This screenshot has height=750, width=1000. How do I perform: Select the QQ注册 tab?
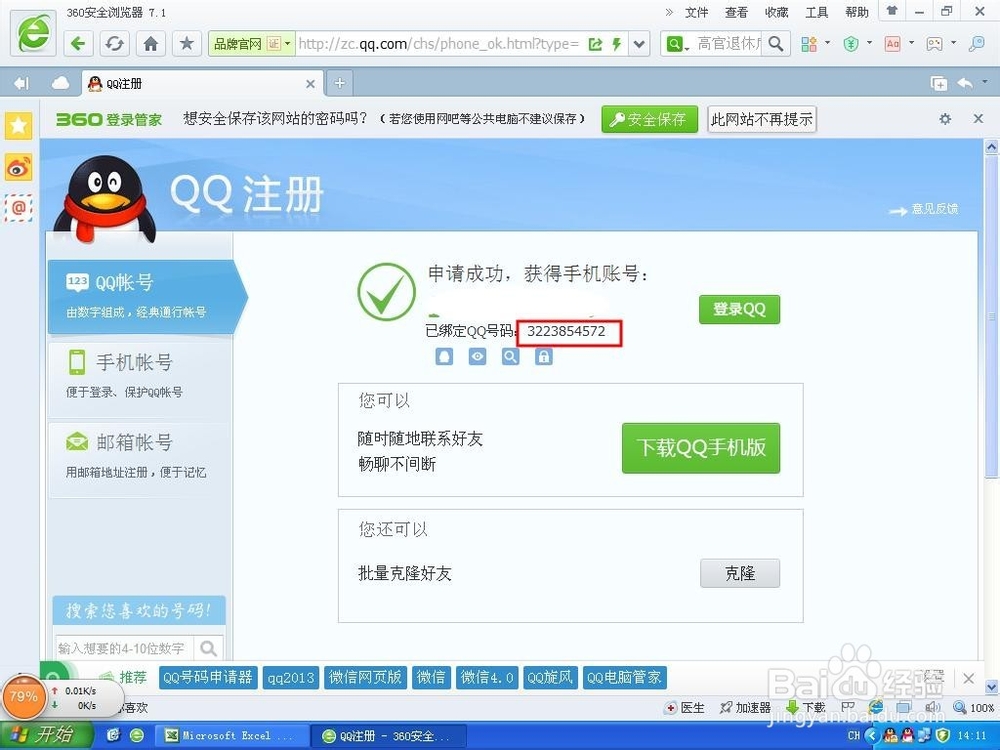click(x=201, y=84)
